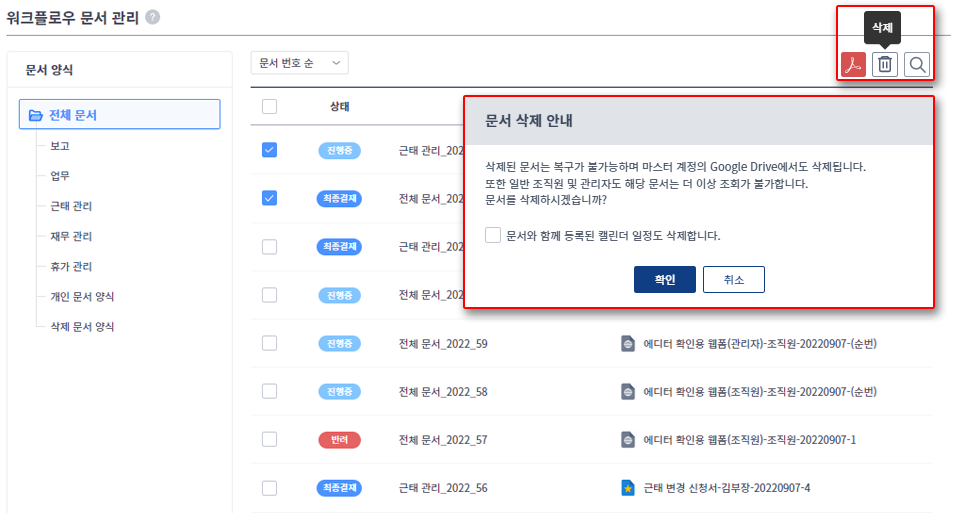Toggle the select-all header checkbox

click(x=269, y=107)
